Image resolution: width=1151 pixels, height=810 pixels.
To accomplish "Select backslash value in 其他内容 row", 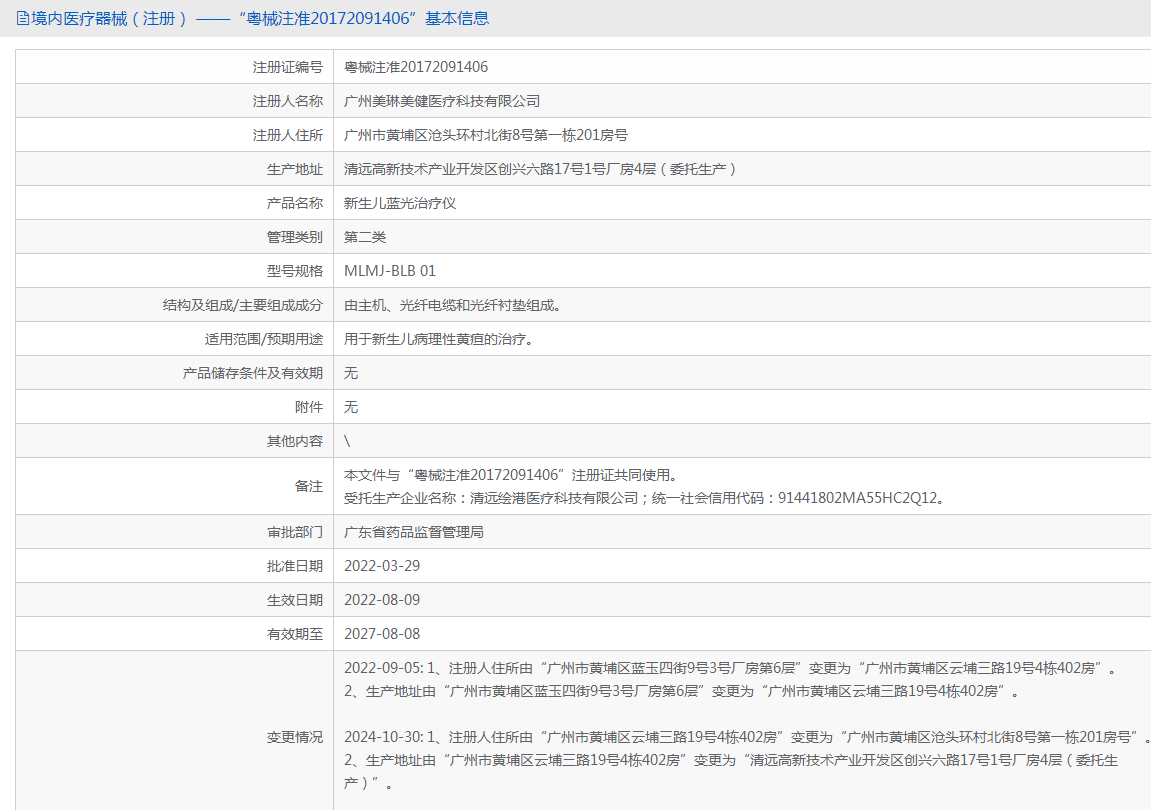I will click(x=347, y=441).
